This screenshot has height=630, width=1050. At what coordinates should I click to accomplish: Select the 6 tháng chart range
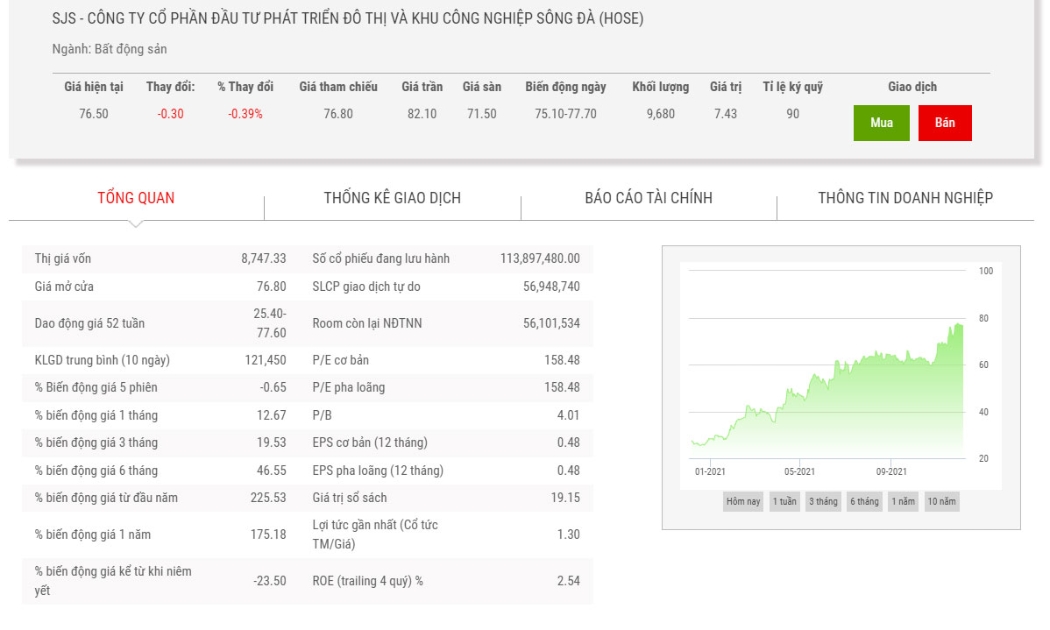pyautogui.click(x=865, y=501)
